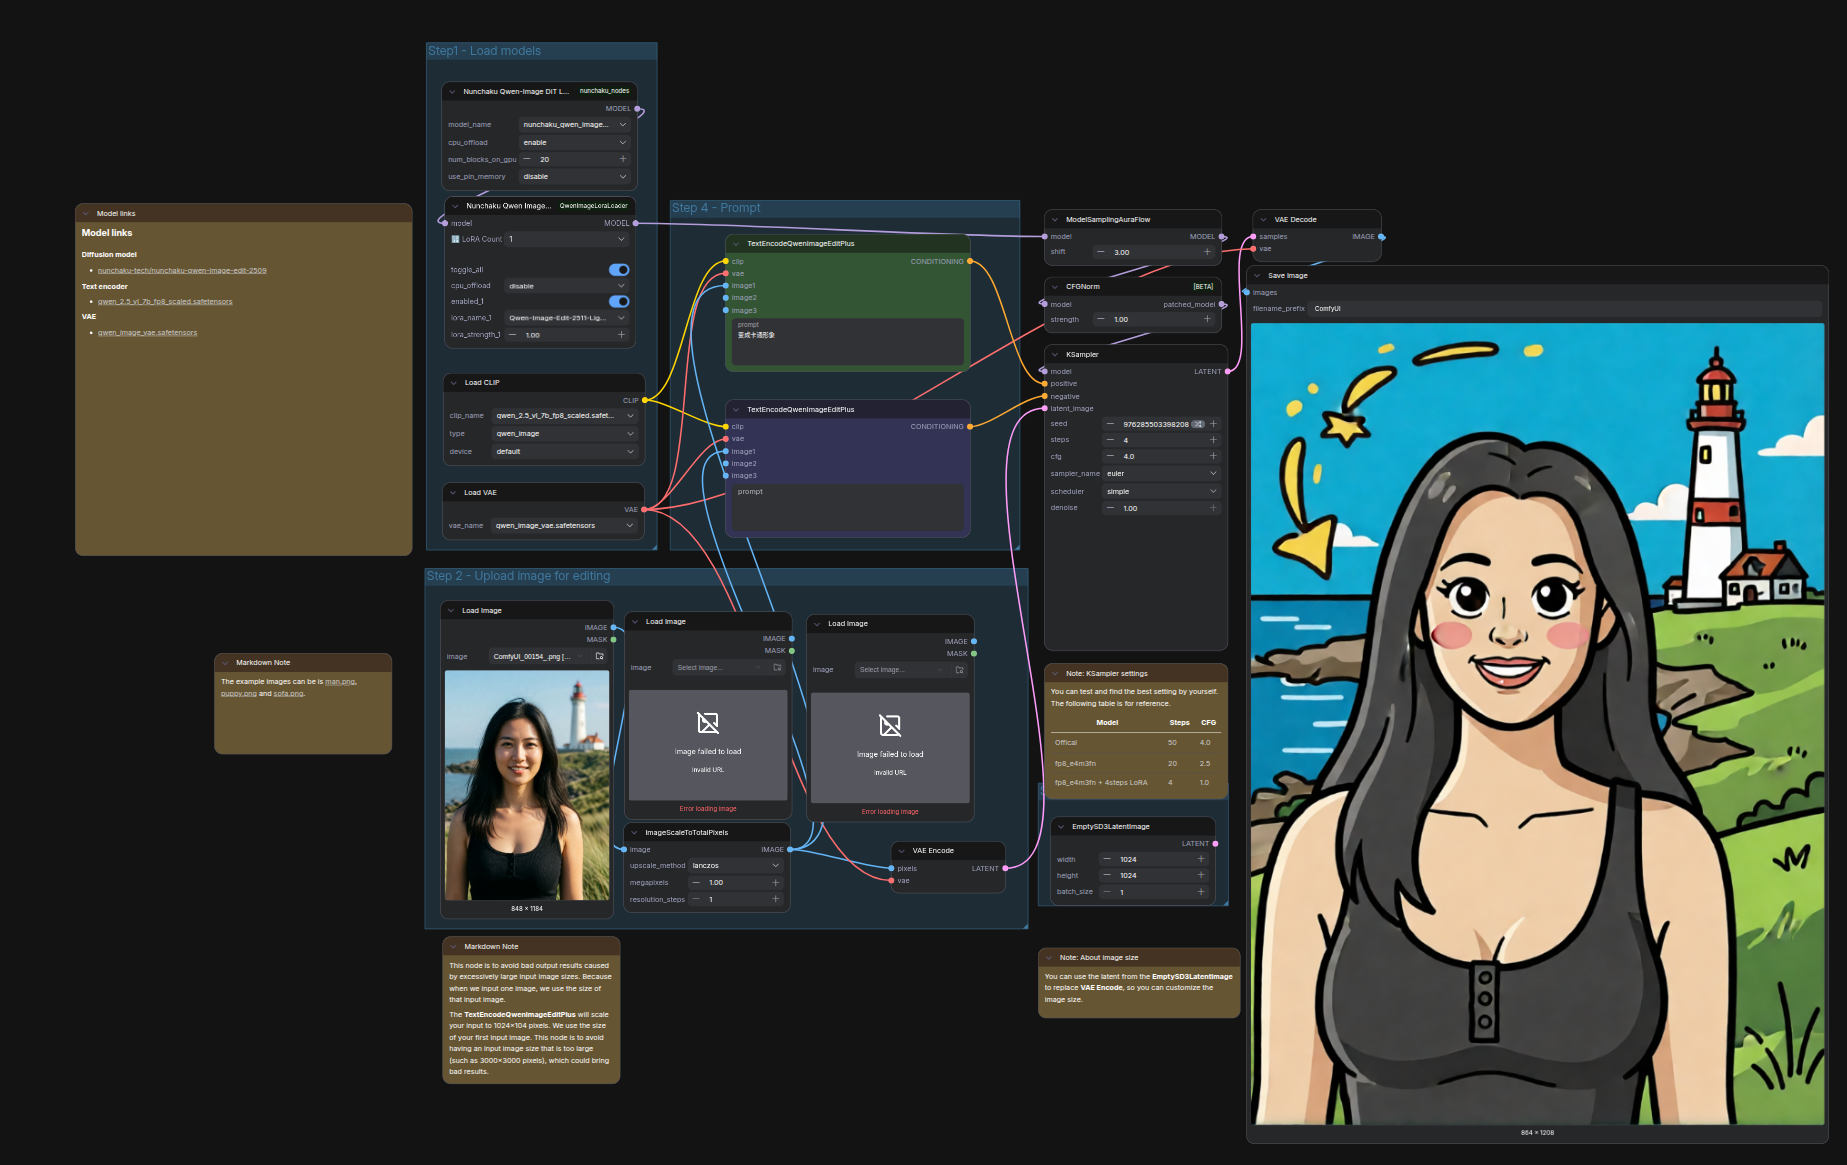Click the minus icon for megapixels value
The height and width of the screenshot is (1165, 1847).
[x=697, y=883]
